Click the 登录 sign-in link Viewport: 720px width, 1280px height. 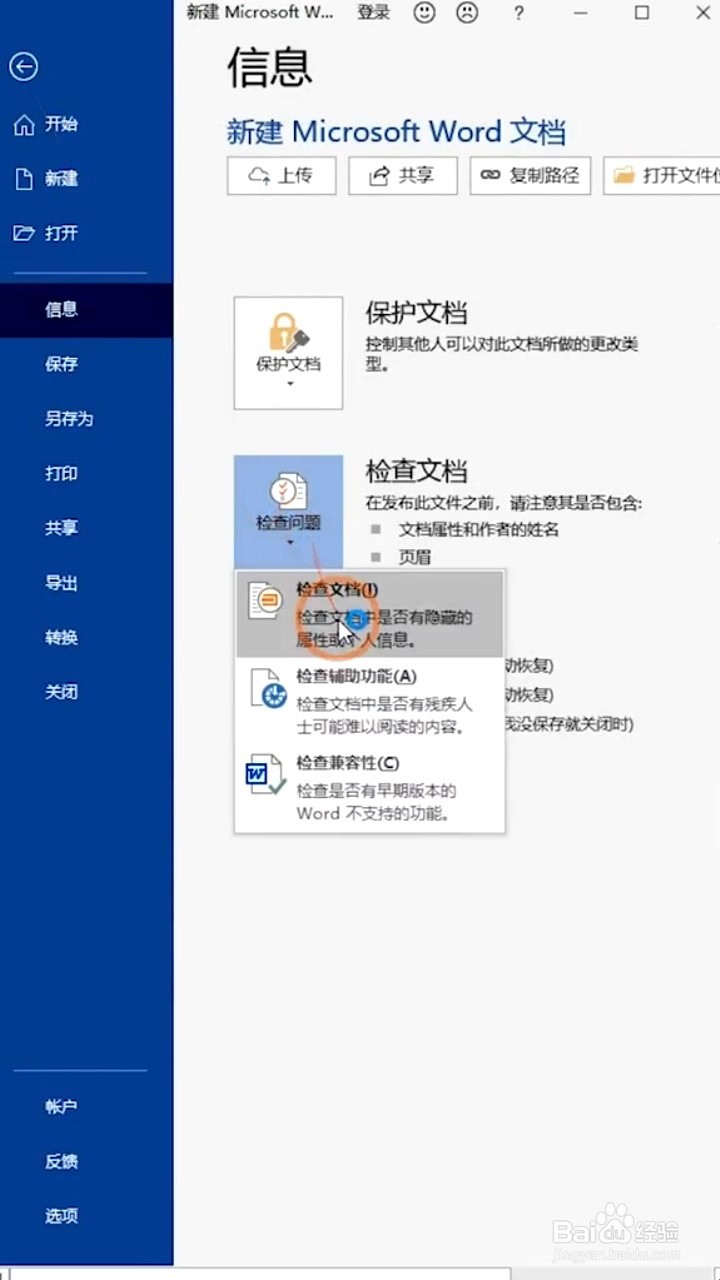pos(373,13)
